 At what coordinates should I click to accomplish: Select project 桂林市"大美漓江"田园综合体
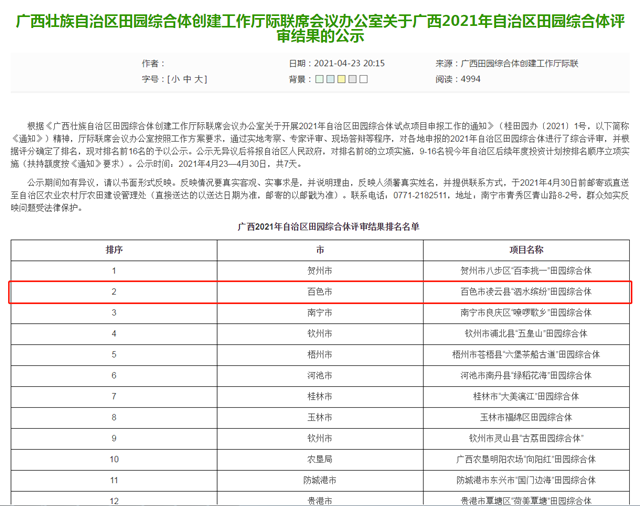click(x=526, y=397)
